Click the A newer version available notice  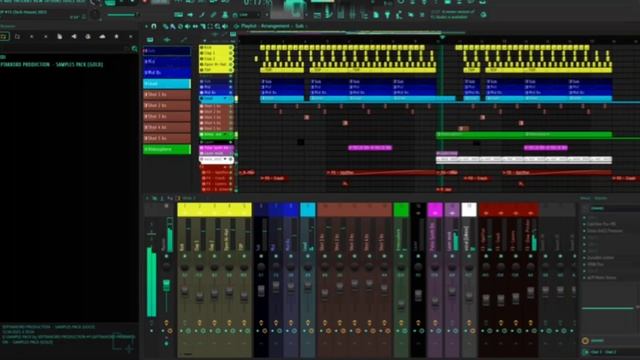coord(453,15)
